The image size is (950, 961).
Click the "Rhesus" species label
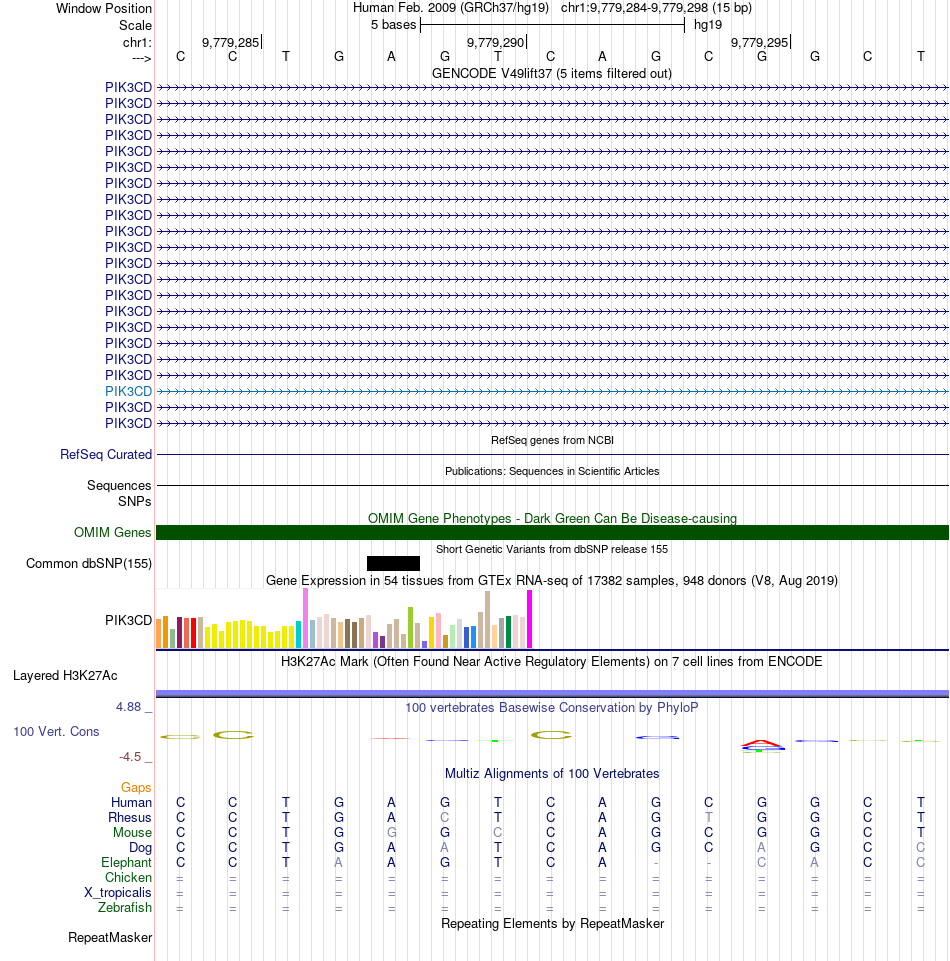(130, 818)
